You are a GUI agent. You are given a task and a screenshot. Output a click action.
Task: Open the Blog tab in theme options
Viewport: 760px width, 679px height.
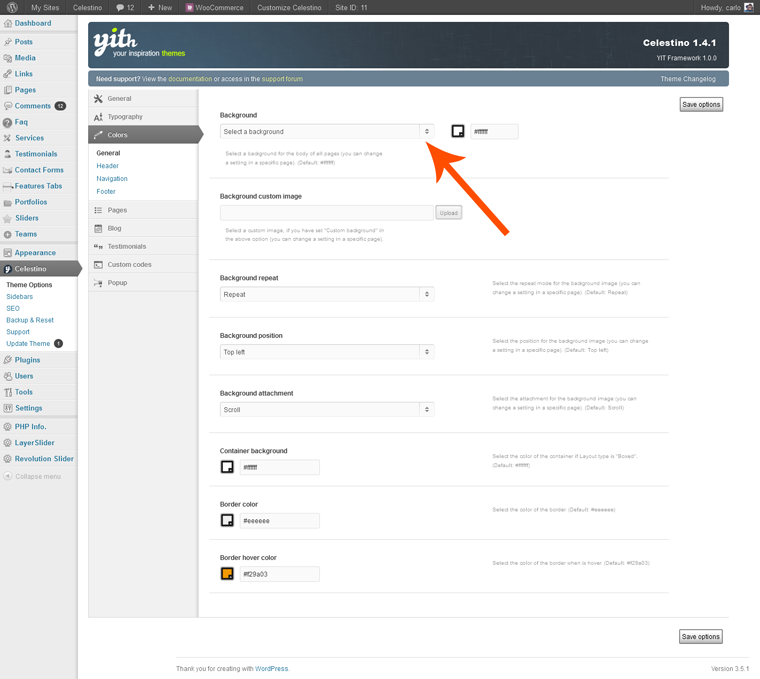[143, 228]
